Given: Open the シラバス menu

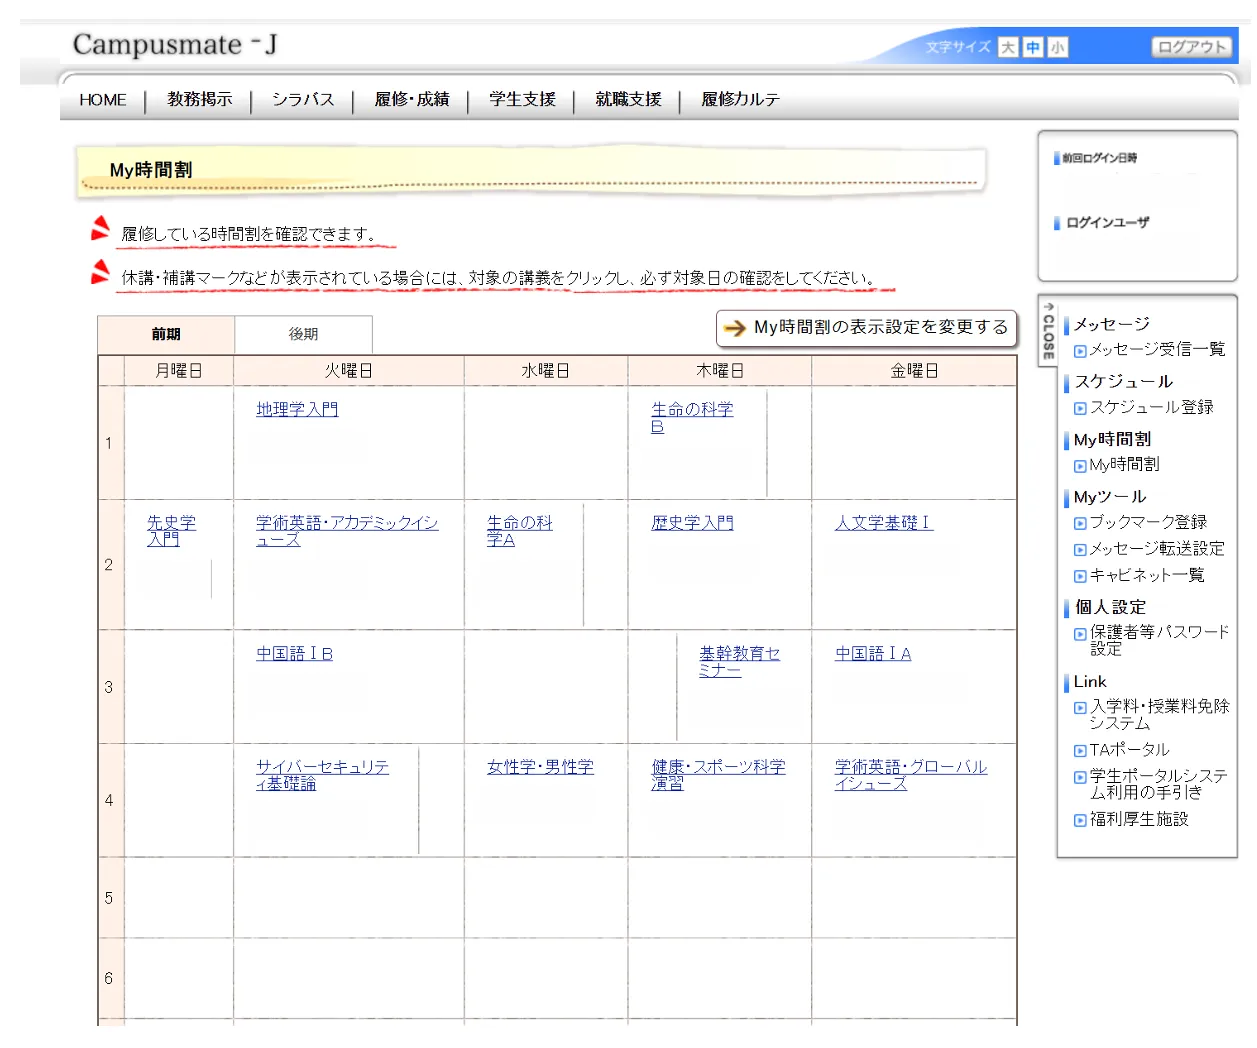Looking at the screenshot, I should click(303, 100).
